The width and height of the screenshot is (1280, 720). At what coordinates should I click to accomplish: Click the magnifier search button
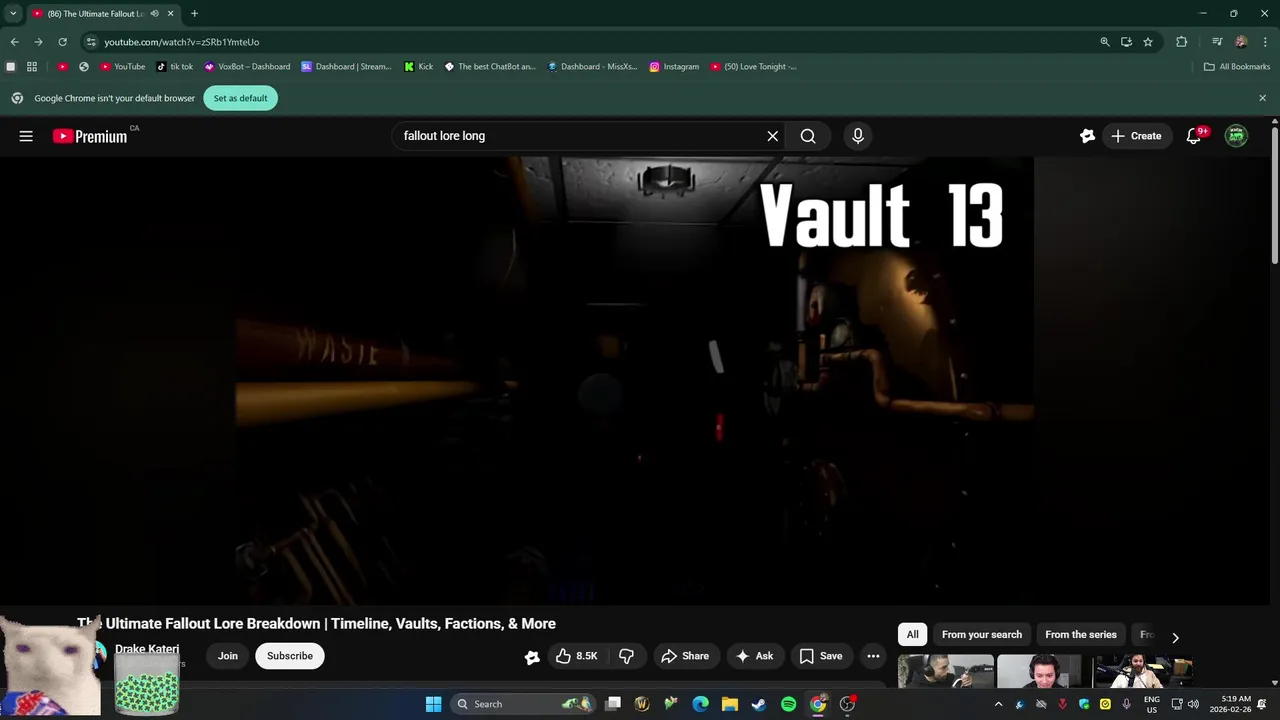(808, 136)
